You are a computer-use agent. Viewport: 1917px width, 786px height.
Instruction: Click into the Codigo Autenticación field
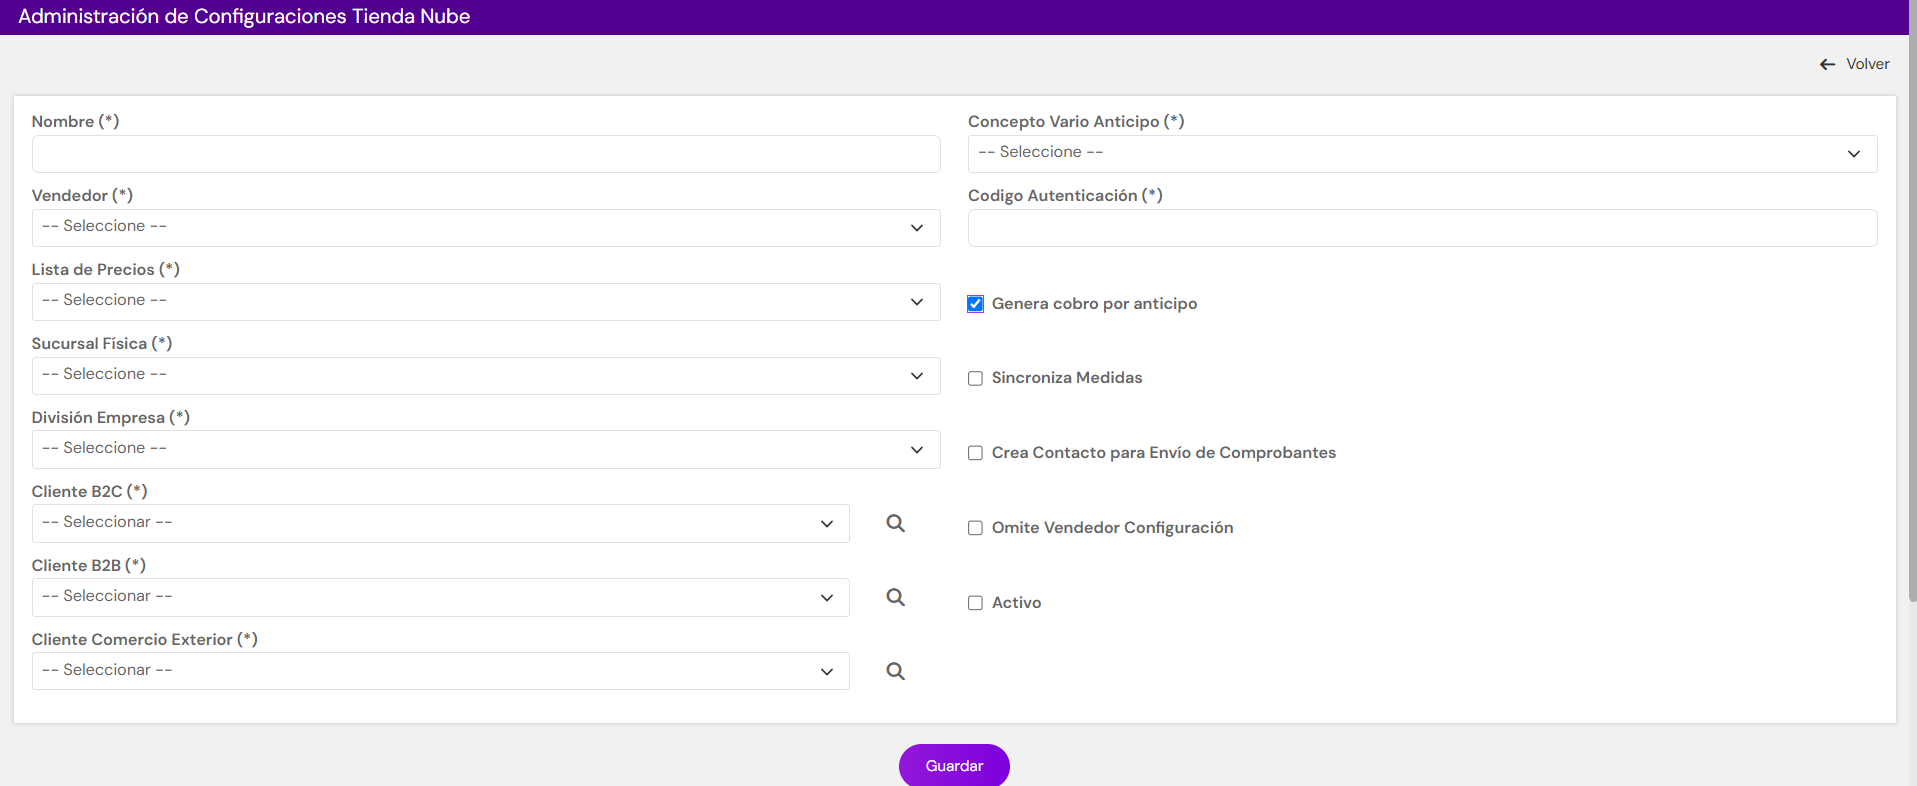coord(1422,228)
